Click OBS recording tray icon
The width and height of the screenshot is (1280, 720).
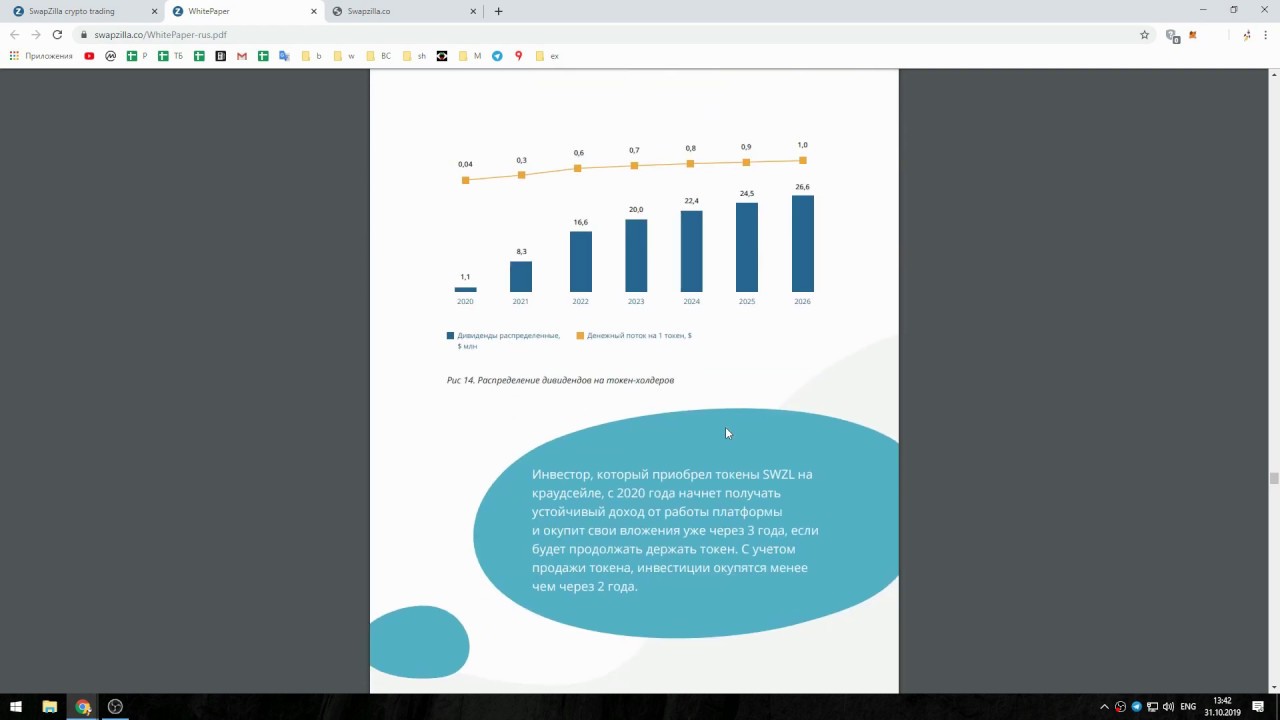(x=1120, y=707)
